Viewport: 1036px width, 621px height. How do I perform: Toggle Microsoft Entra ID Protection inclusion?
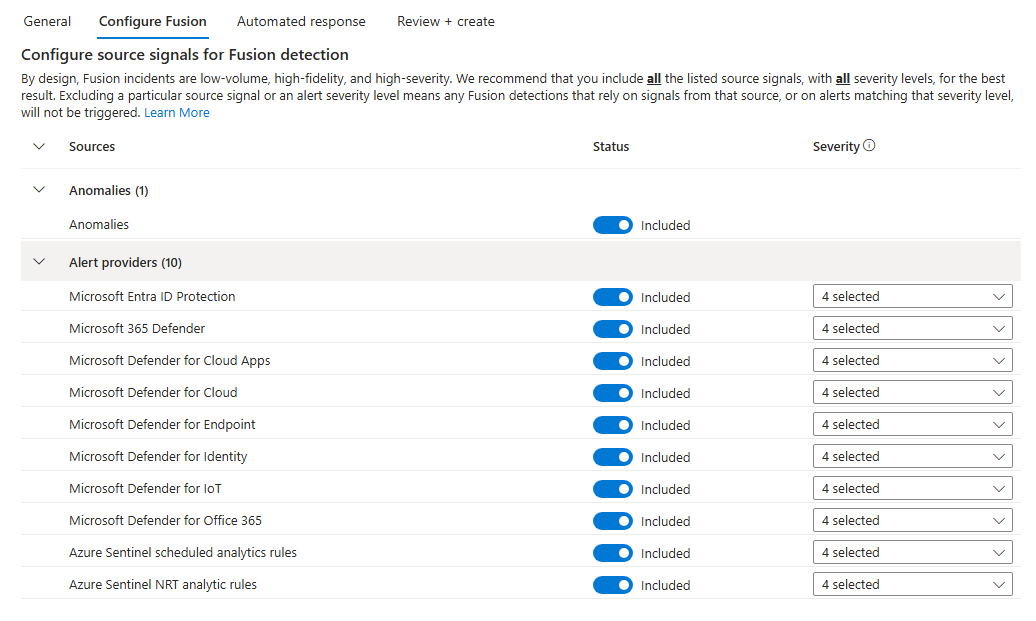tap(612, 297)
